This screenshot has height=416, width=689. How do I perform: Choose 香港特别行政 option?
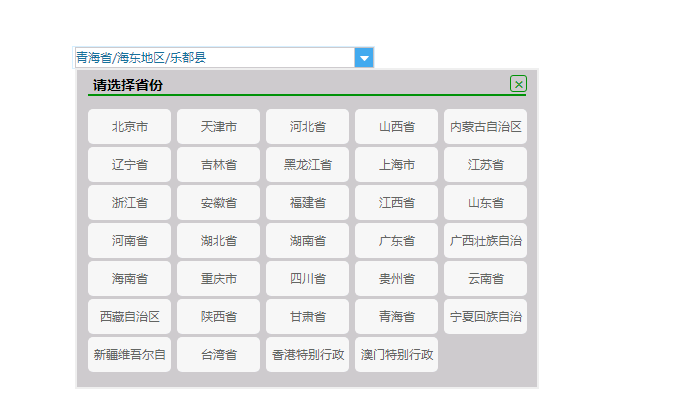308,355
